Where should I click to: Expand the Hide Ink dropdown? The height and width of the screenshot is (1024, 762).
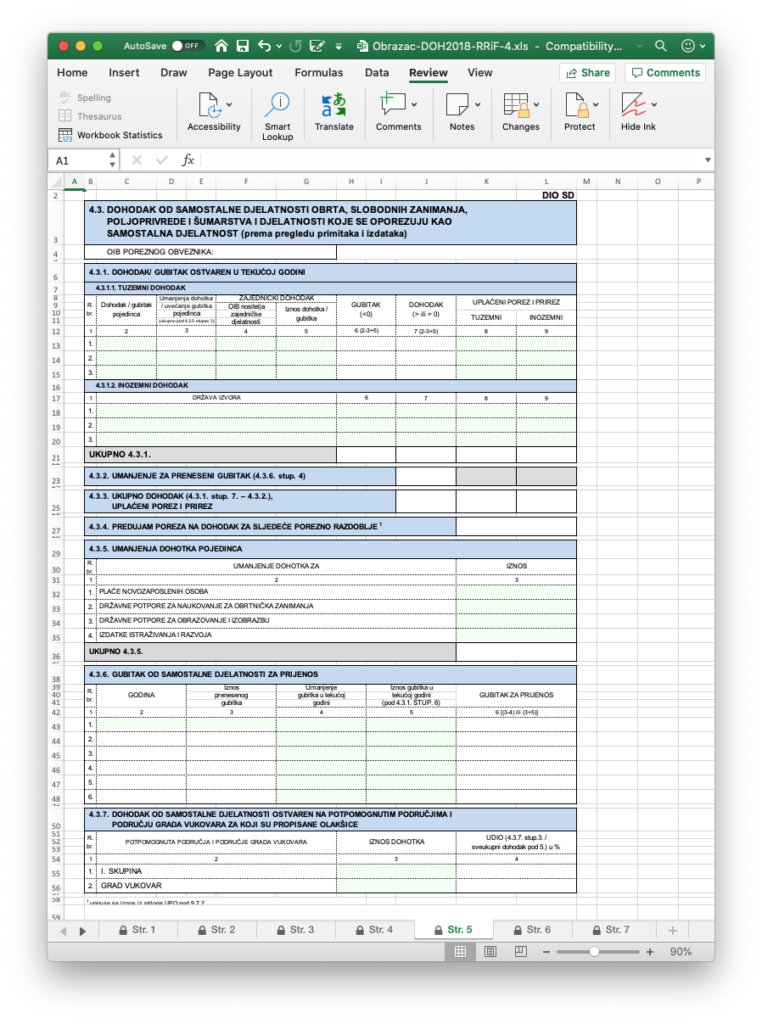pos(651,103)
